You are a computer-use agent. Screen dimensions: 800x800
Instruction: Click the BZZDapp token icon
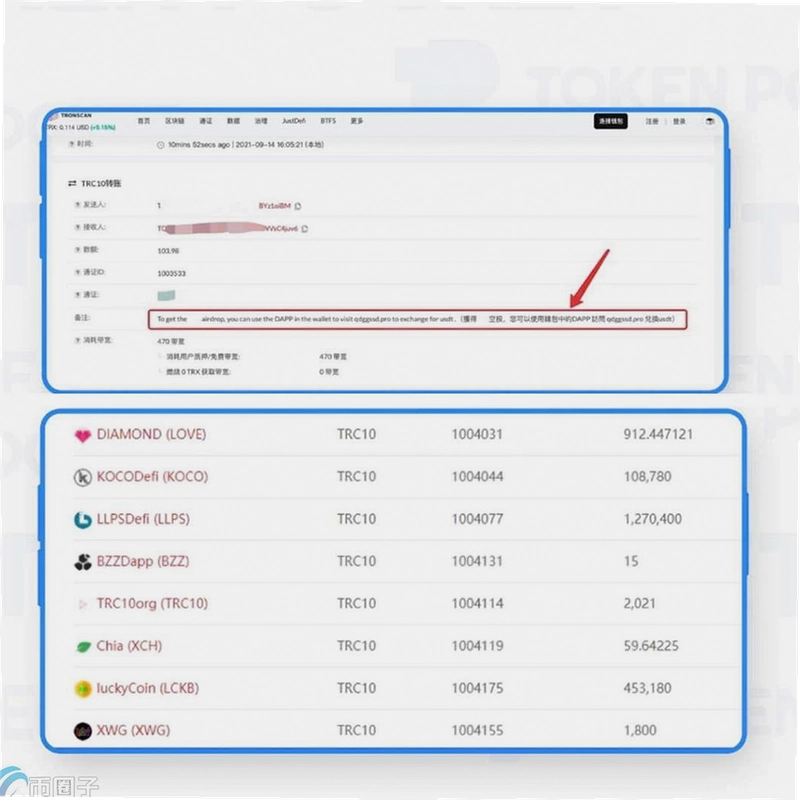pyautogui.click(x=83, y=562)
